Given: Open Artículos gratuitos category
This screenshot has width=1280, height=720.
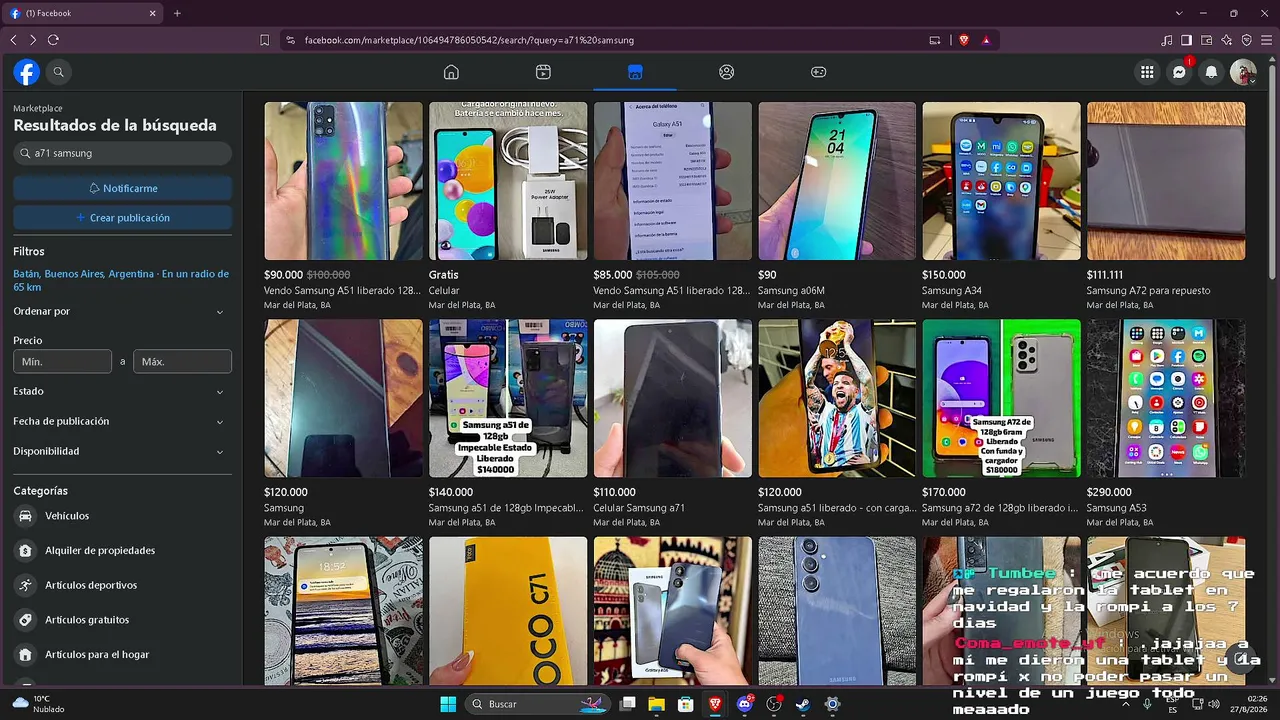Looking at the screenshot, I should point(122,620).
